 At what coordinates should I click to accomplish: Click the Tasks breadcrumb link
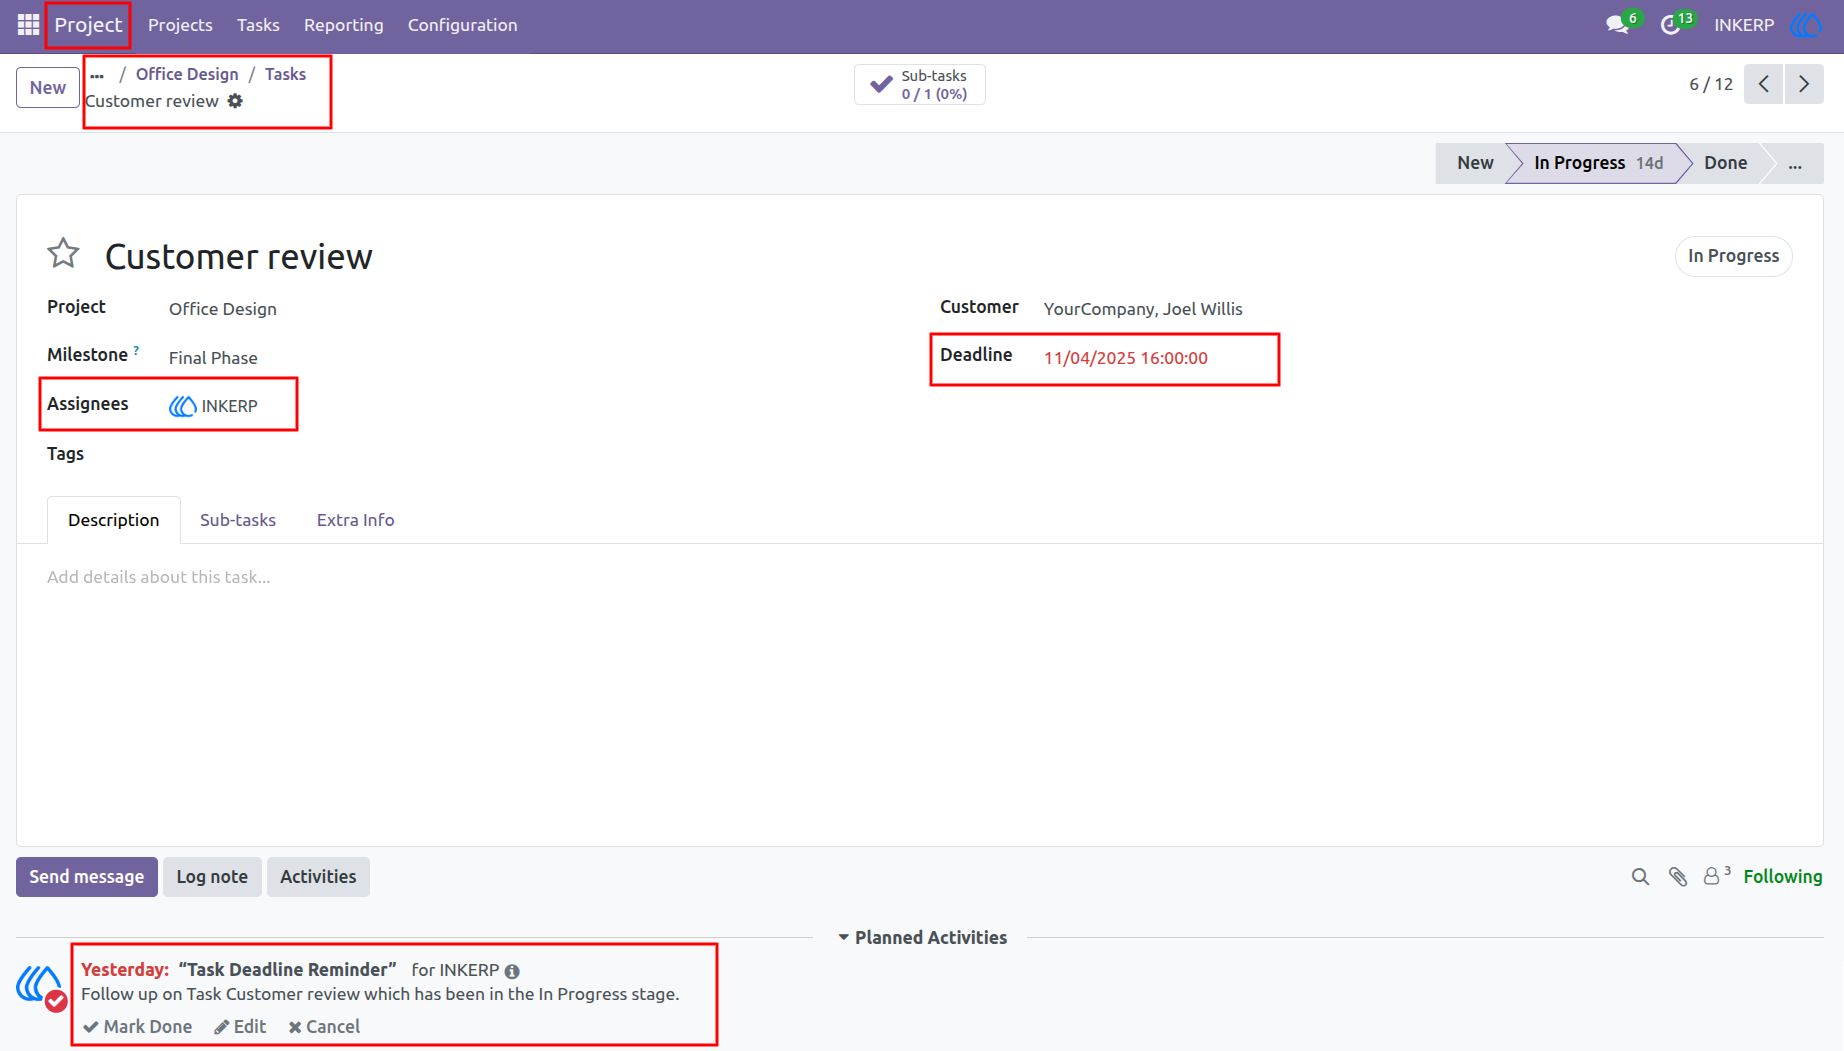(285, 74)
